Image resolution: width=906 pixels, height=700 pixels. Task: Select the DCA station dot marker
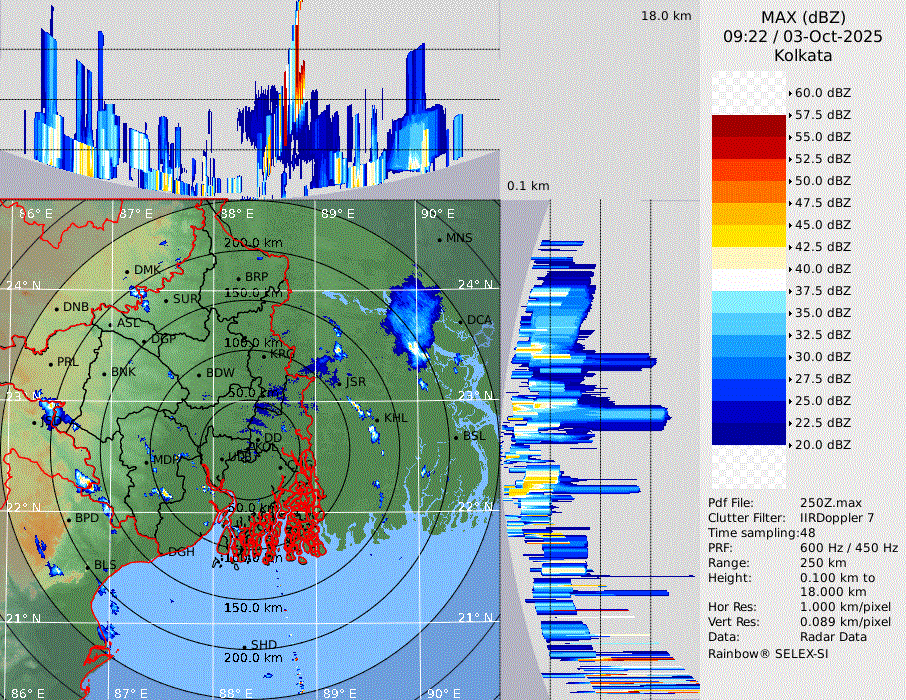tap(462, 321)
